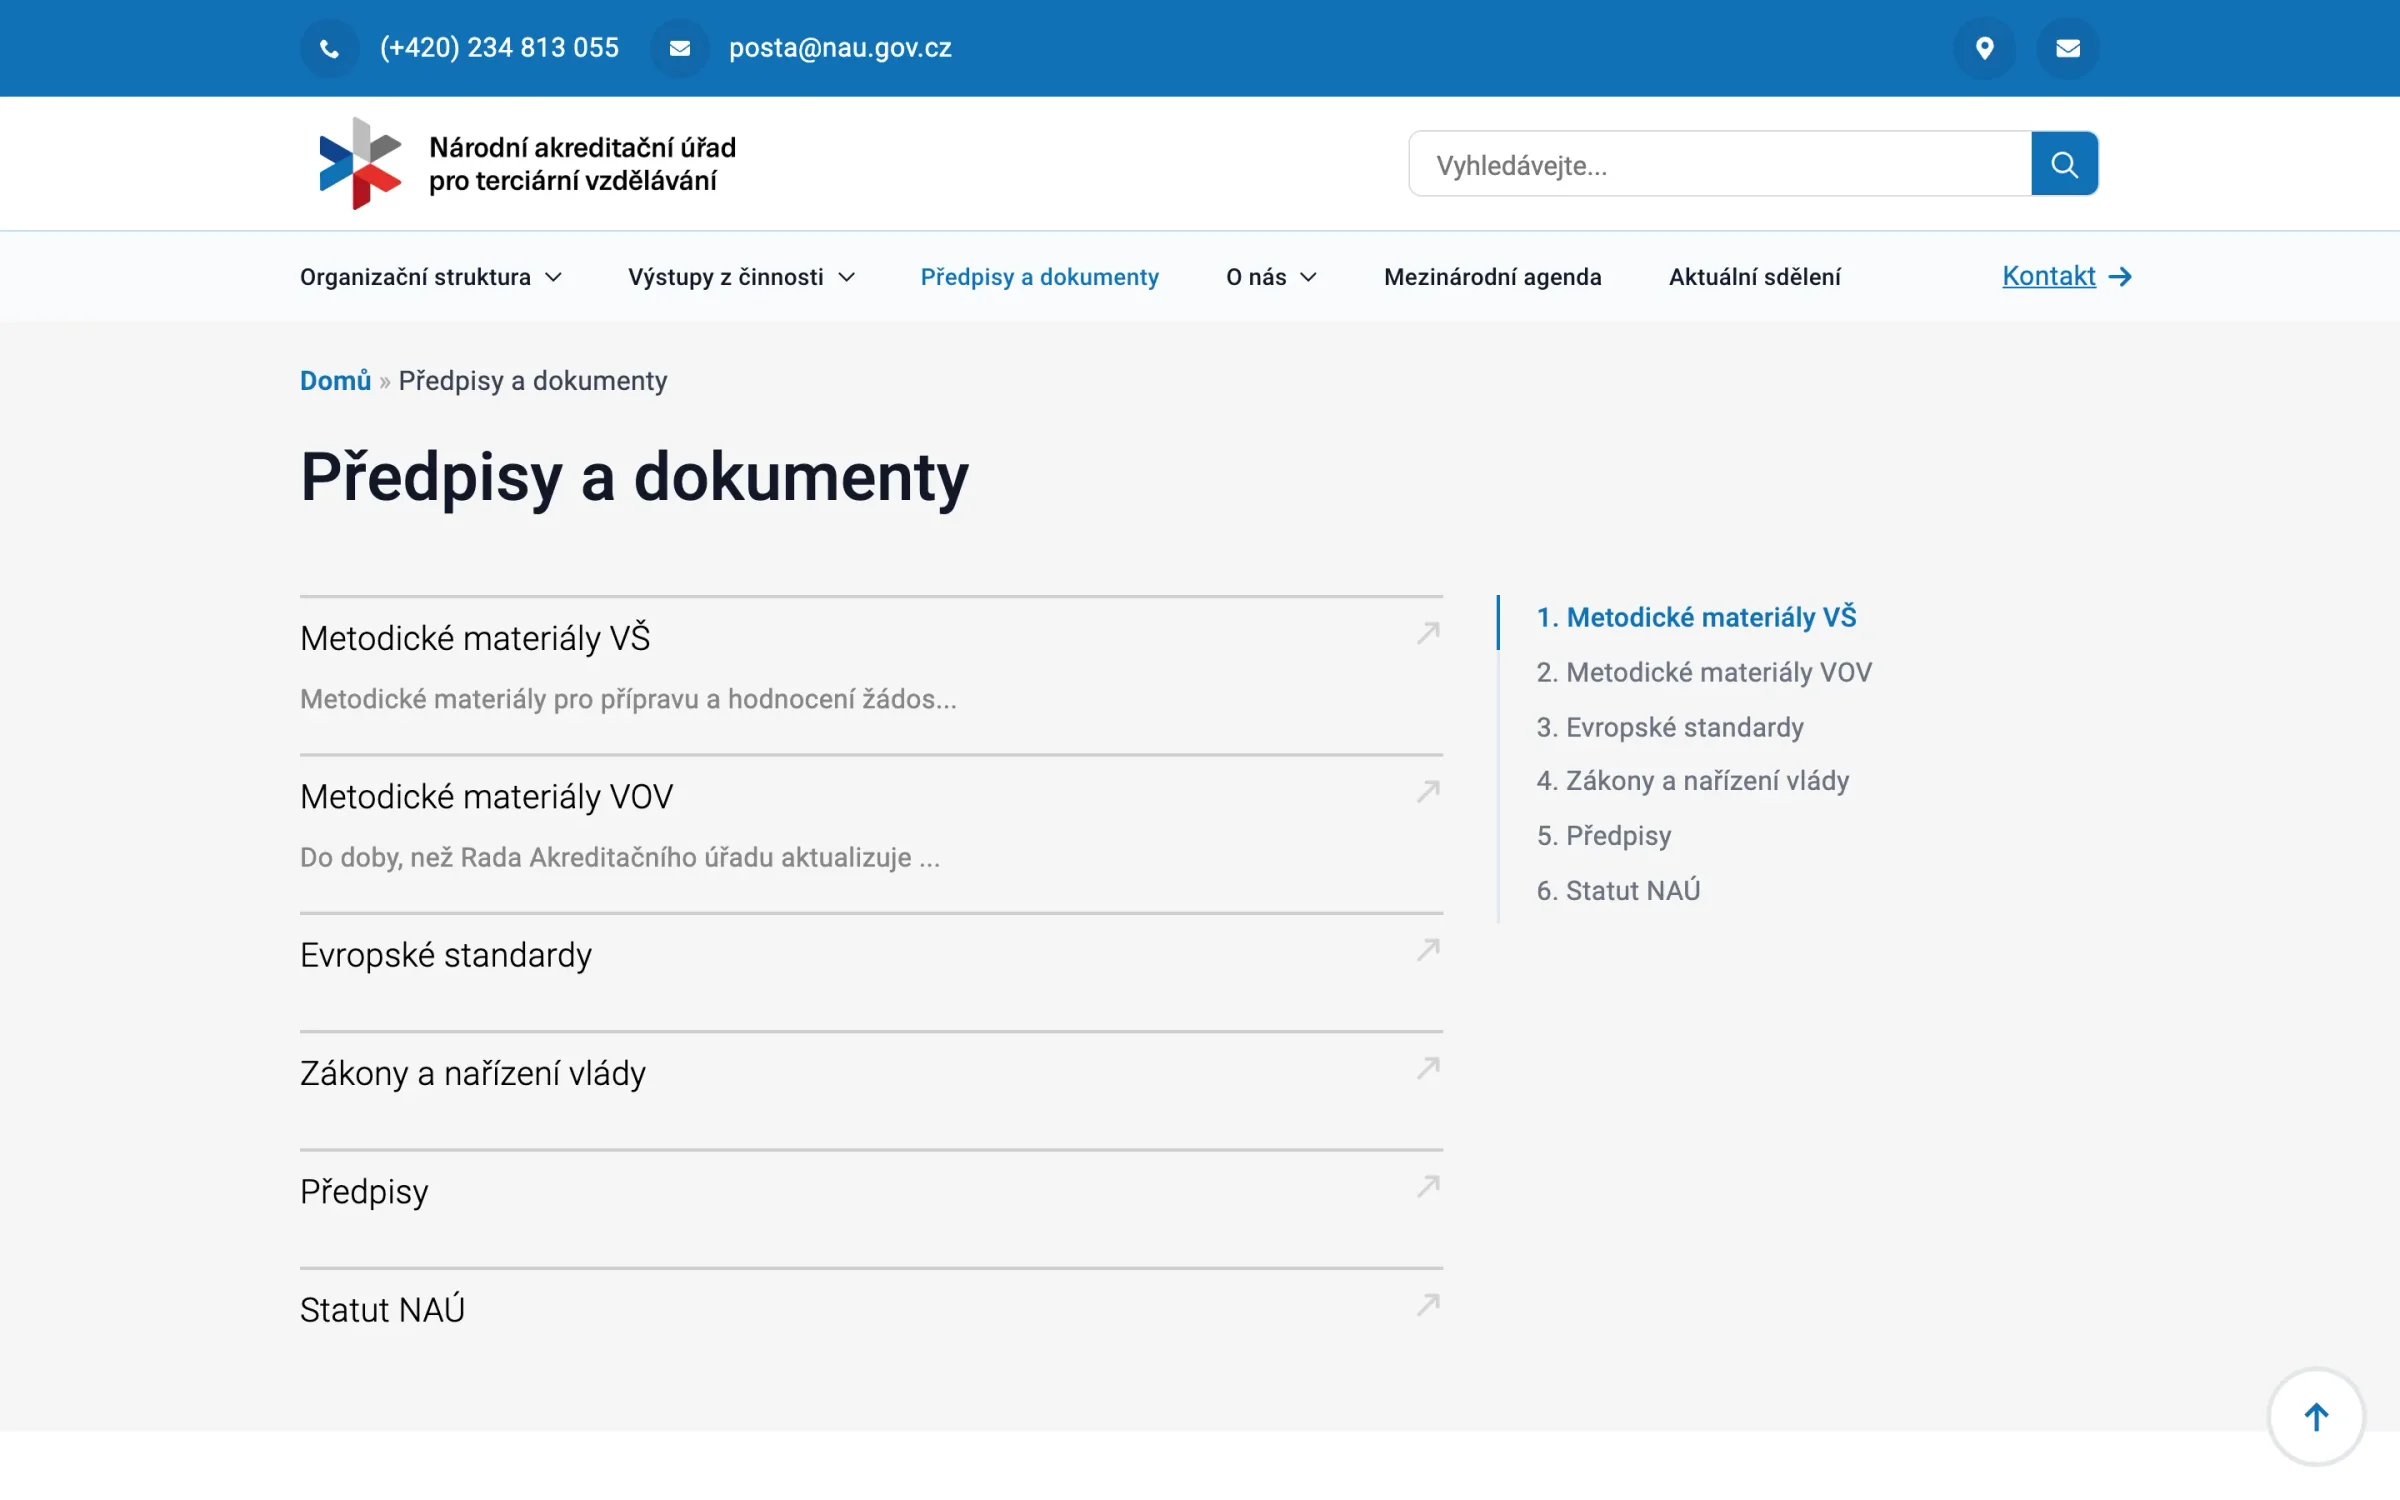Click arrow icon on Předpisy row

pyautogui.click(x=1429, y=1186)
